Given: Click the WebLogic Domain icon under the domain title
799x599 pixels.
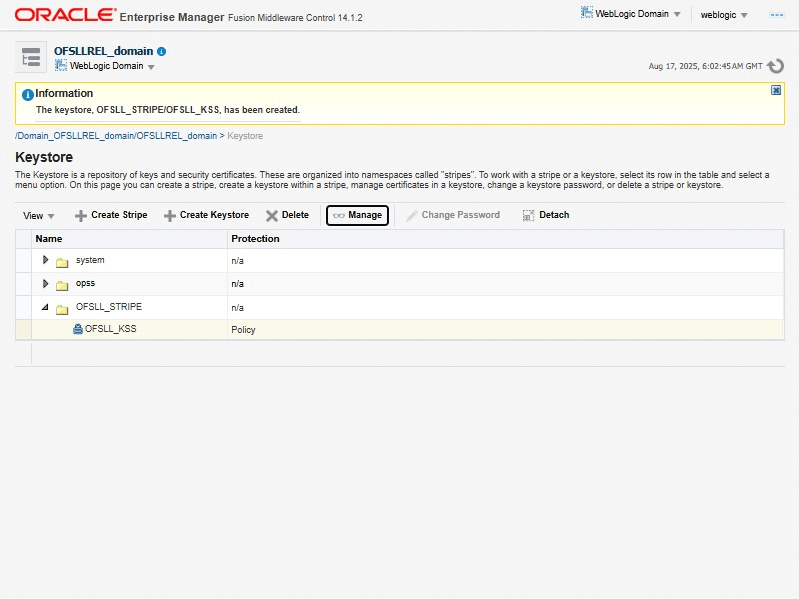Looking at the screenshot, I should coord(61,65).
